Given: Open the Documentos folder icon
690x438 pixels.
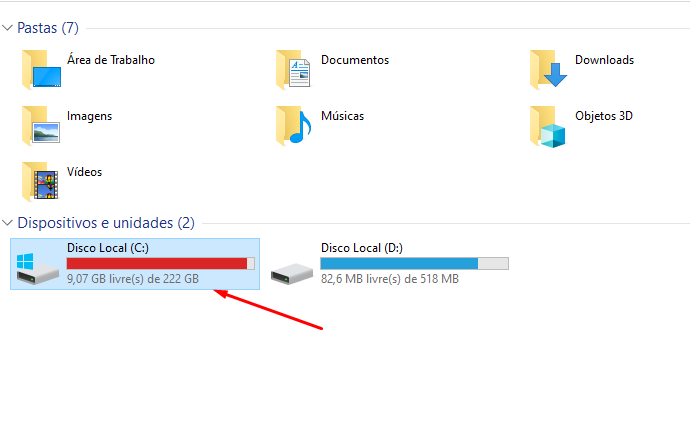Looking at the screenshot, I should (293, 70).
